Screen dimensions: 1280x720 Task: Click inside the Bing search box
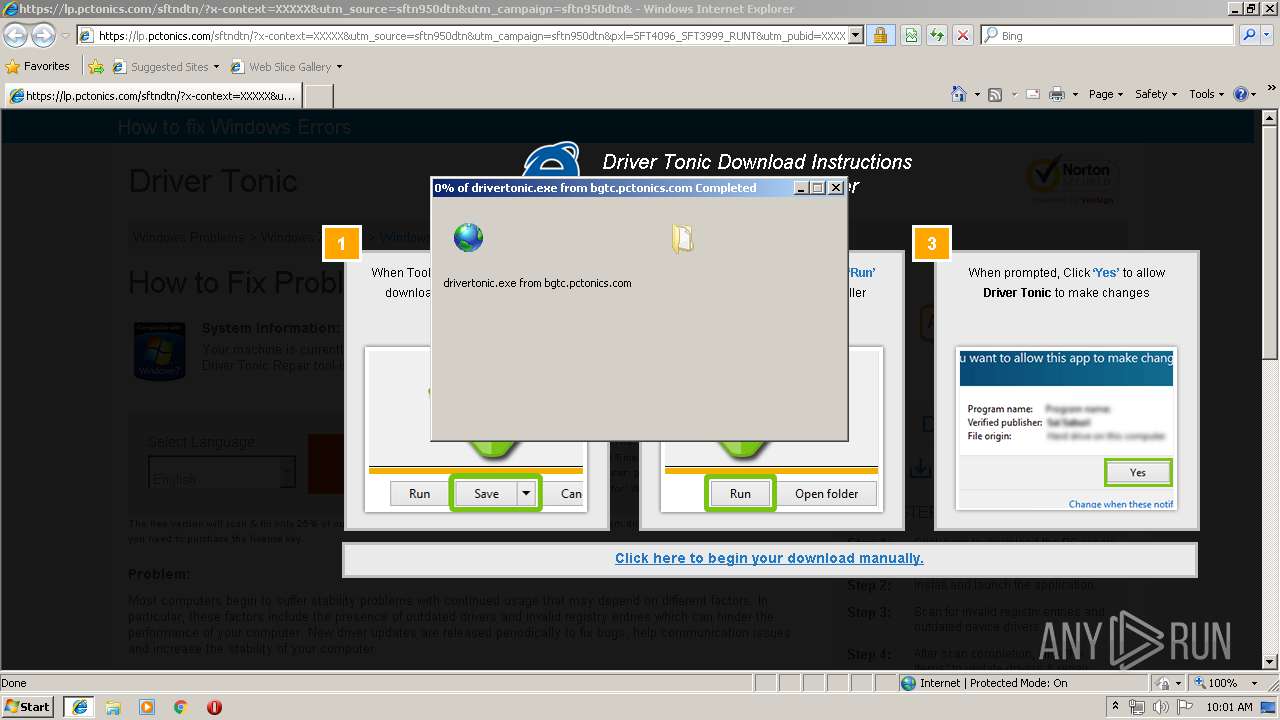(1115, 36)
